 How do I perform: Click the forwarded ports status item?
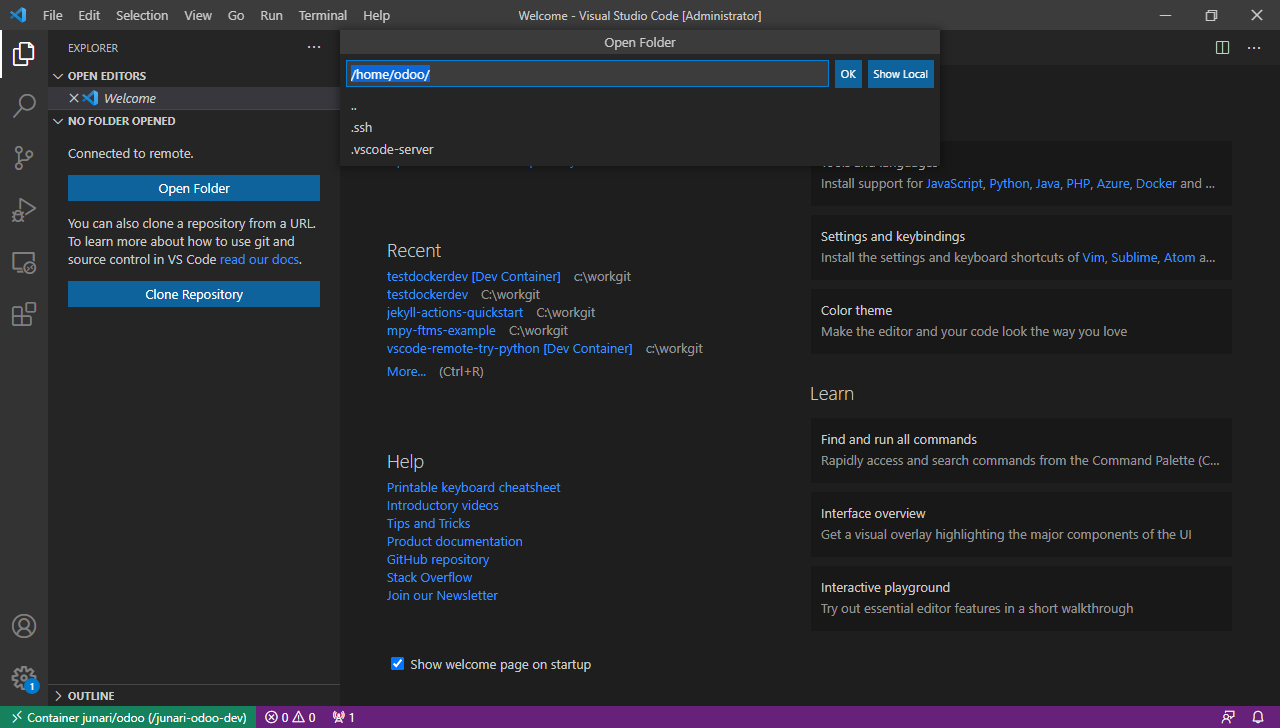(343, 717)
